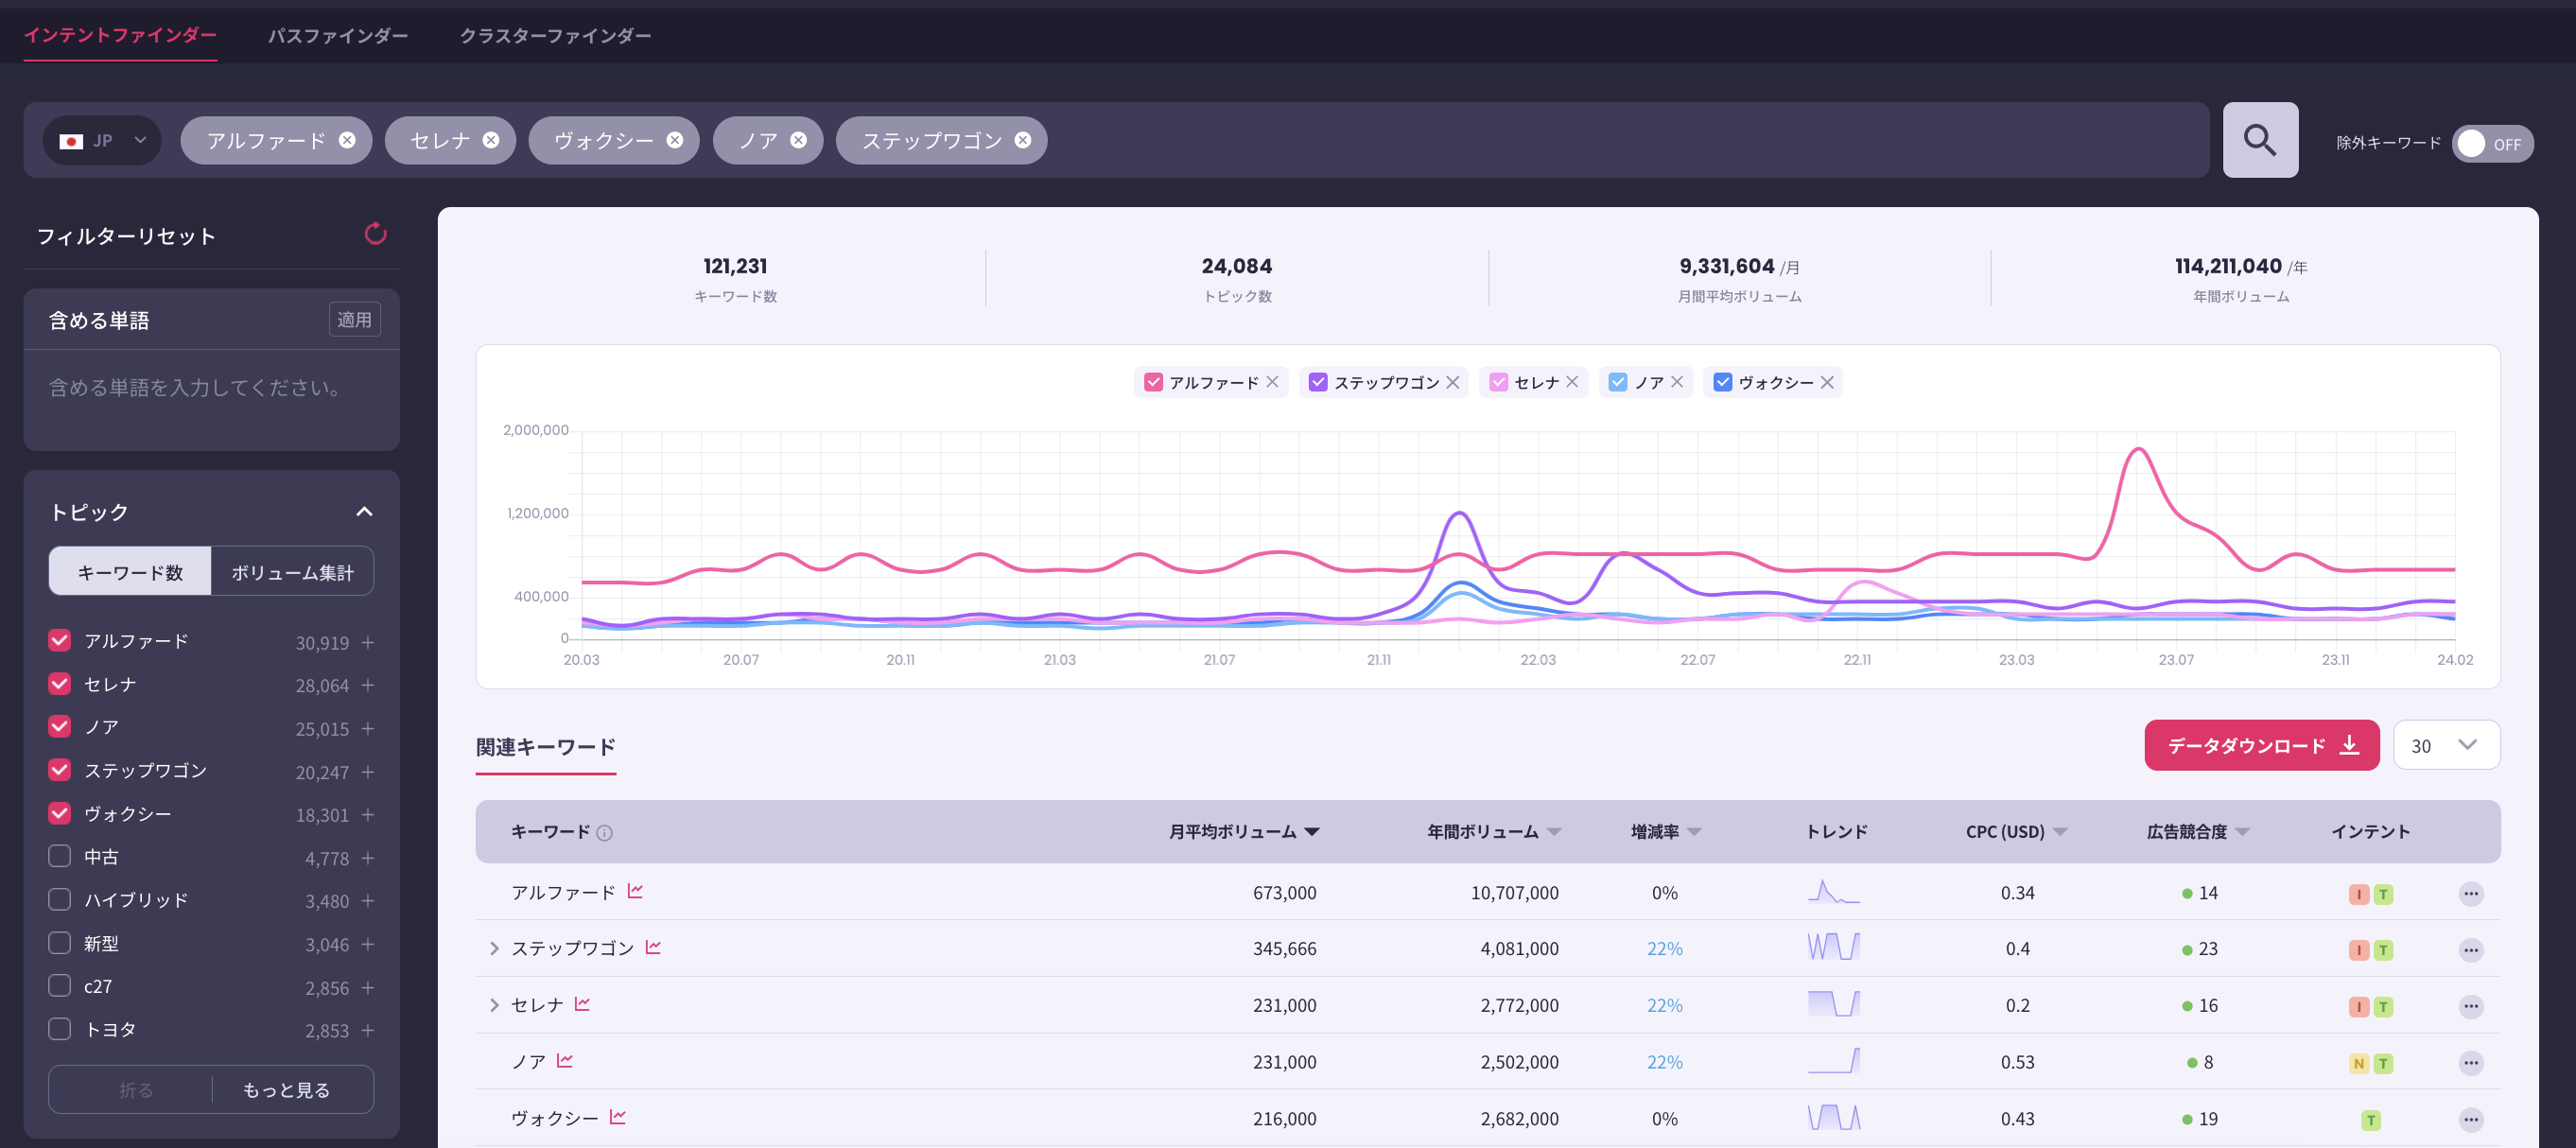Click the info icon beside キーワード header
2576x1148 pixels.
604,832
